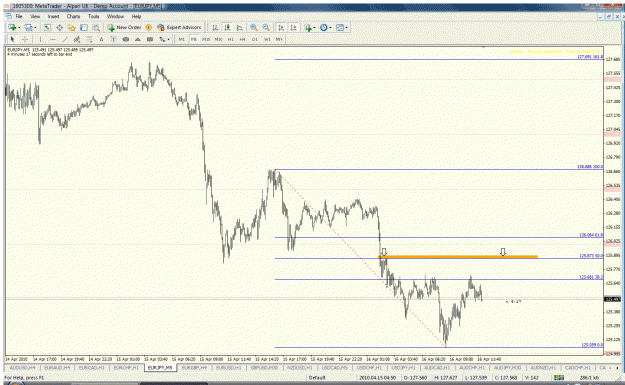Image resolution: width=625 pixels, height=385 pixels.
Task: Toggle chart Auto Scroll icon
Action: pos(281,28)
